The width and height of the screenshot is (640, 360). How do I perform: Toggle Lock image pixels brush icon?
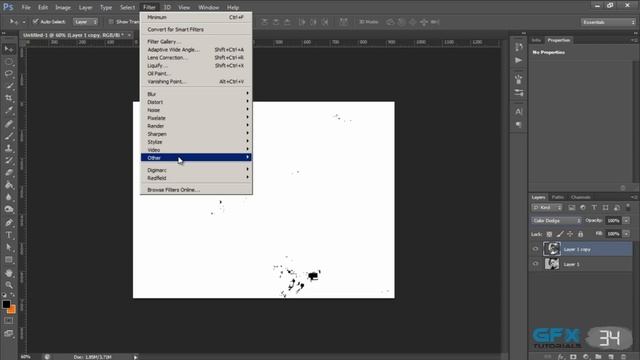click(x=560, y=234)
